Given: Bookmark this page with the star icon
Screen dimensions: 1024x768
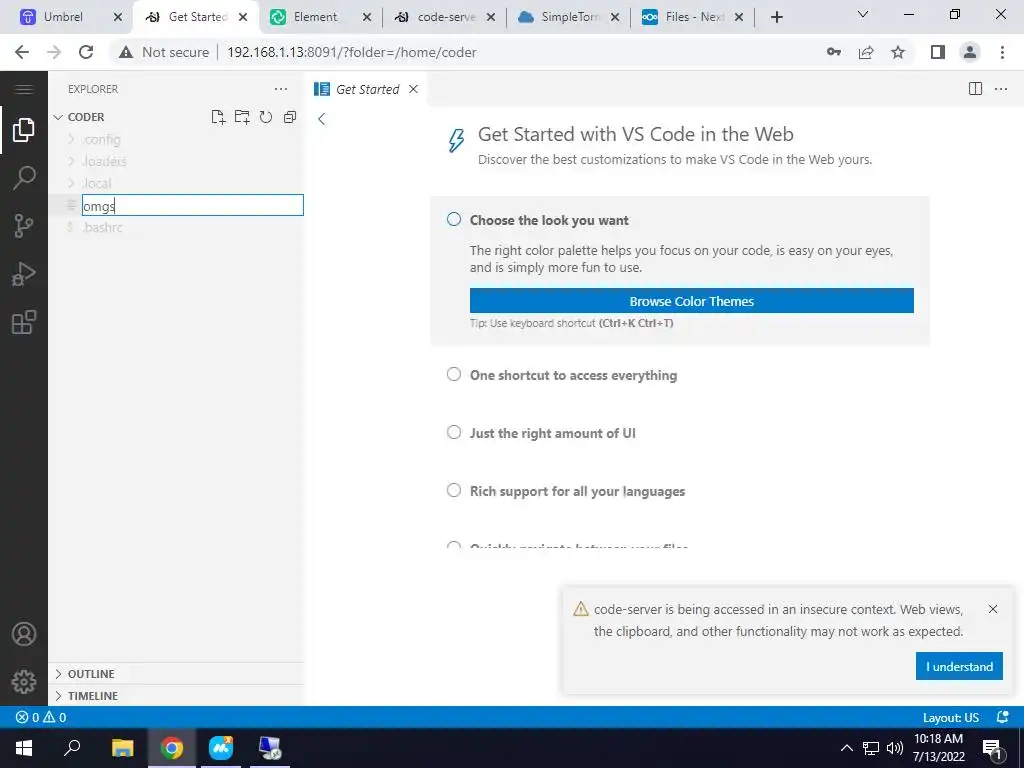Looking at the screenshot, I should [x=898, y=52].
